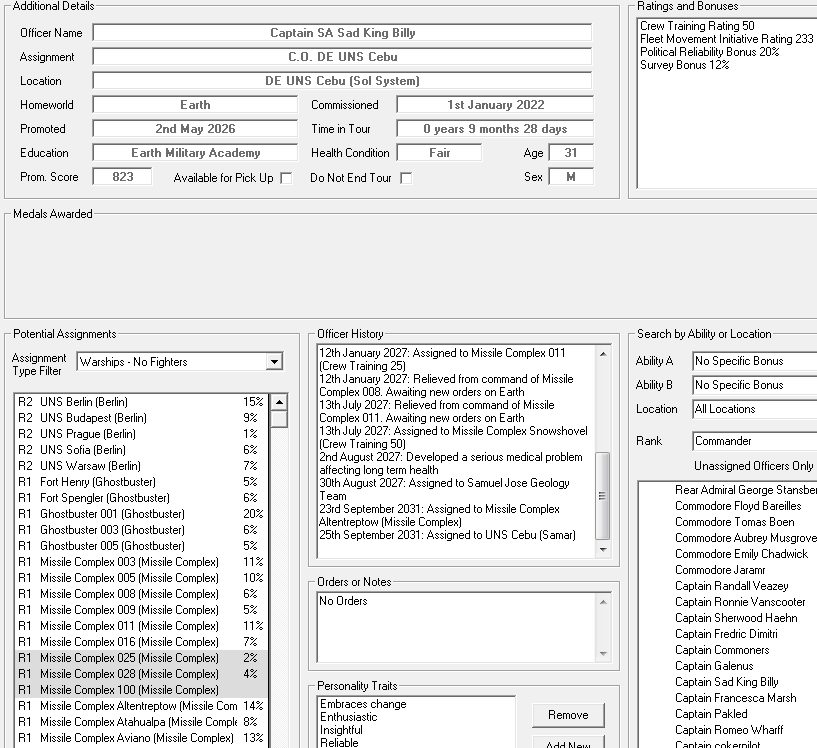Click up arrow of Orders or Notes scrollbar
817x748 pixels.
pyautogui.click(x=603, y=602)
